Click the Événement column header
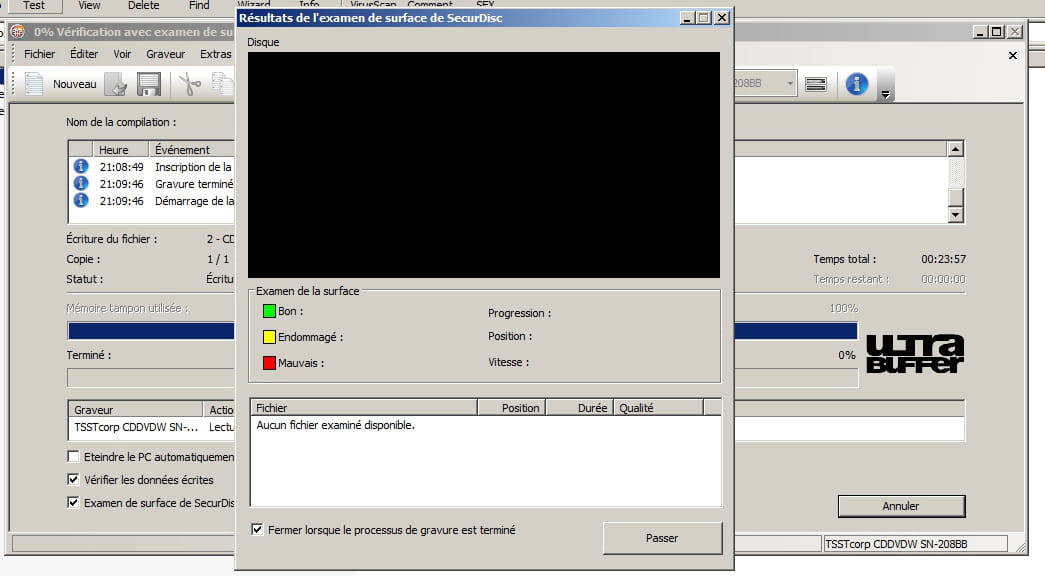The image size is (1045, 576). coord(192,149)
